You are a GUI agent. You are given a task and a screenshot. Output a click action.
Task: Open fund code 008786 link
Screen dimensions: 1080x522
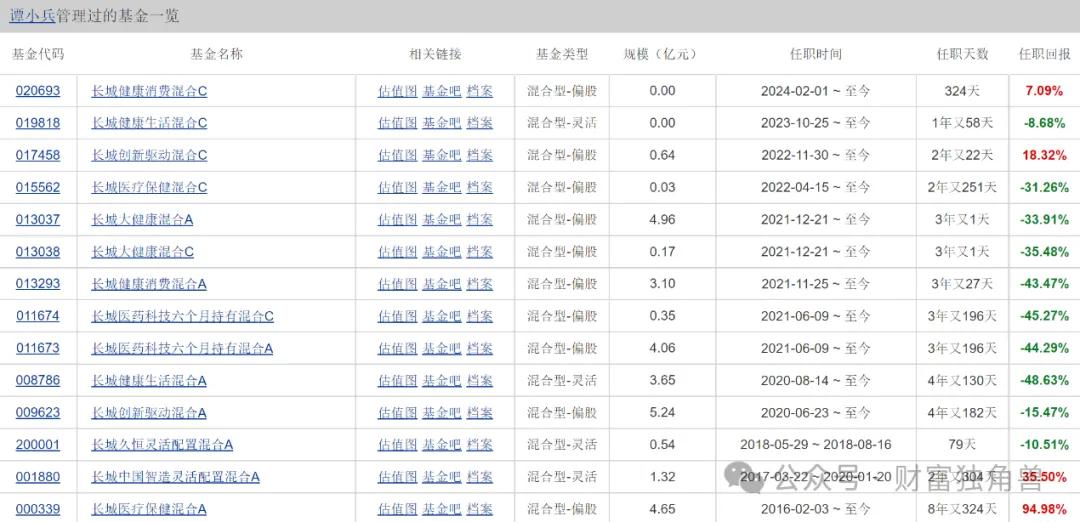coord(38,380)
